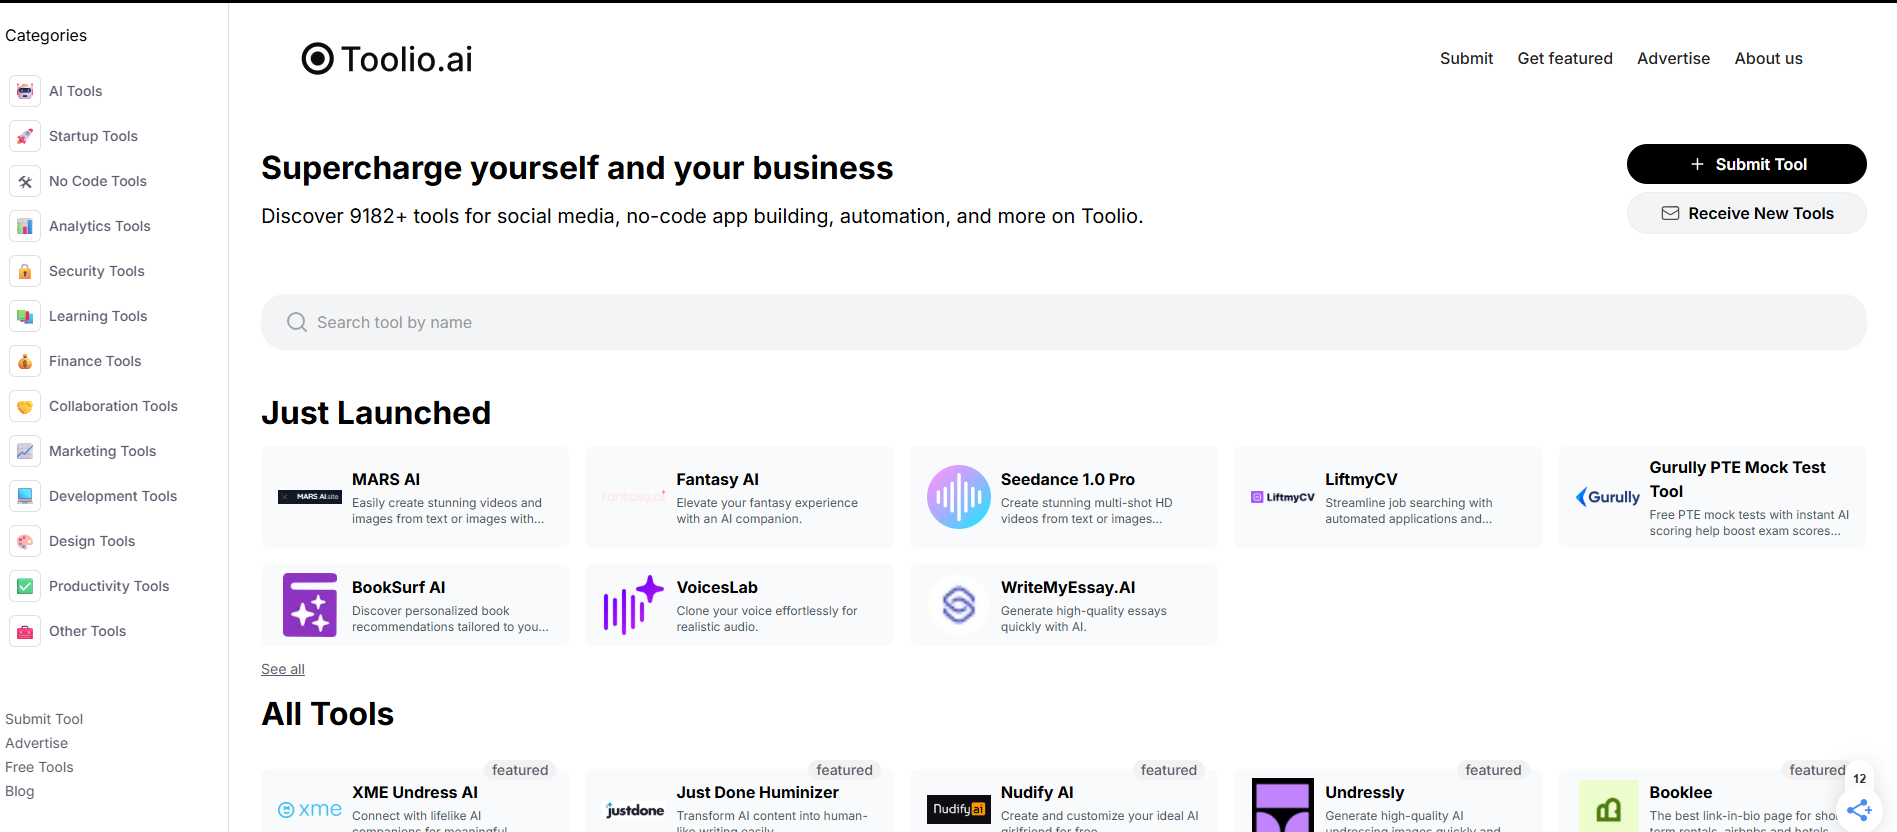Click the AI Tools robot icon

click(25, 91)
